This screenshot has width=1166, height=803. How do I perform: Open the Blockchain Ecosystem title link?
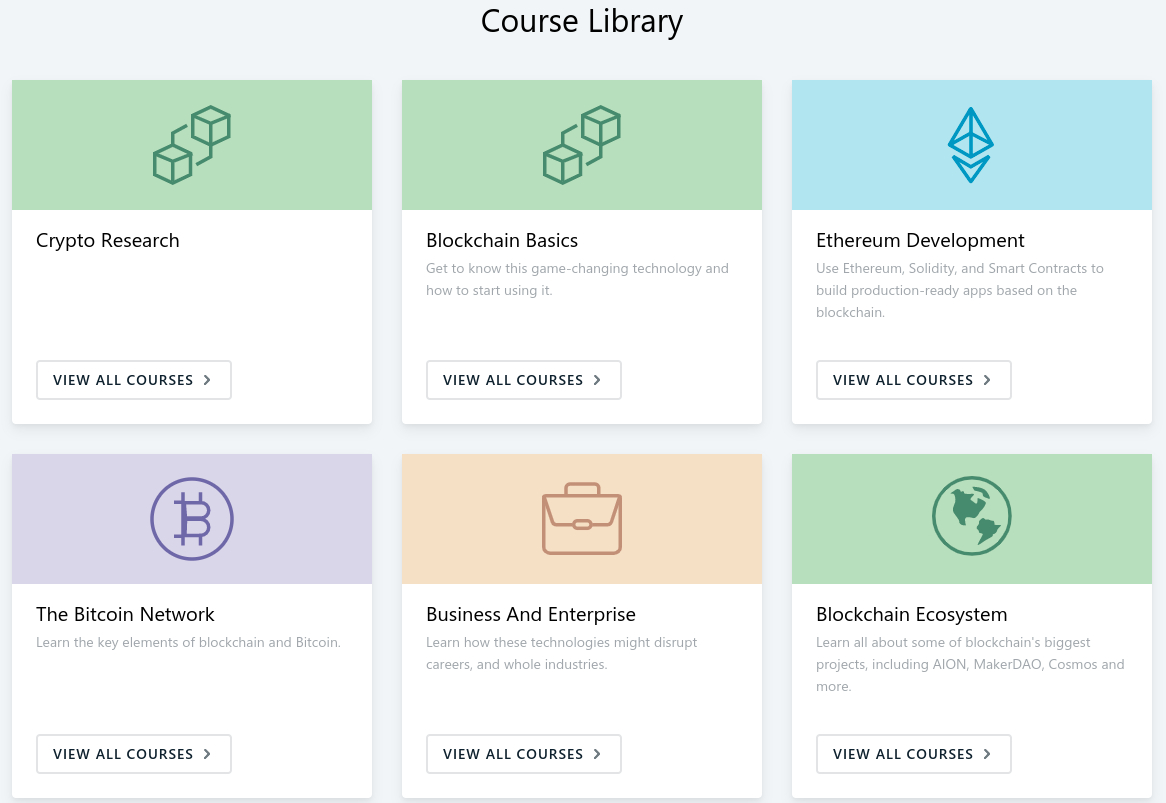(911, 615)
